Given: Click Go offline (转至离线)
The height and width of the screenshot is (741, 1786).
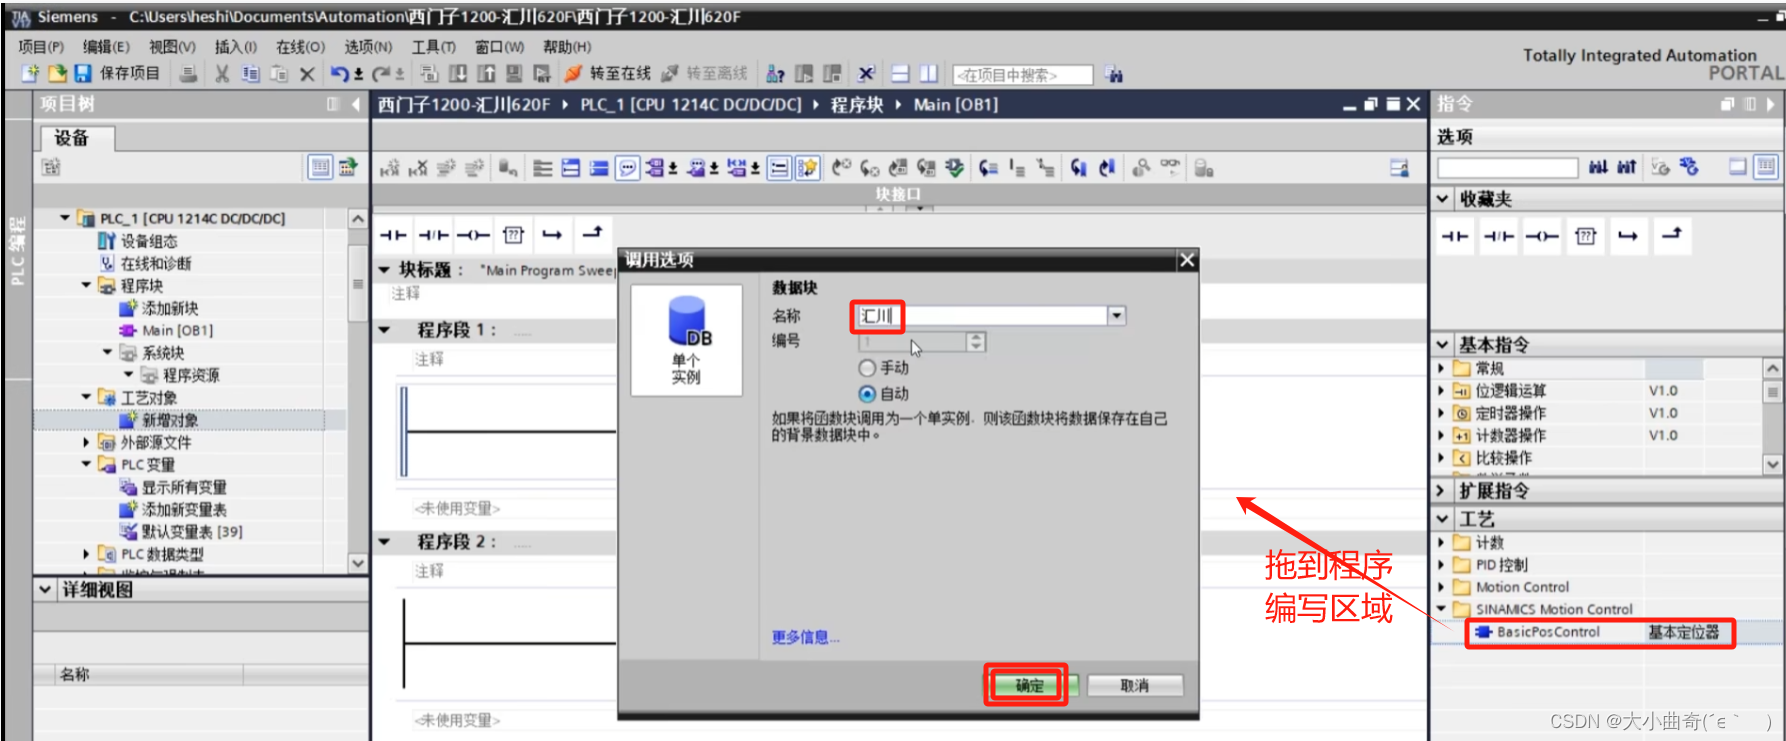Looking at the screenshot, I should pyautogui.click(x=705, y=73).
